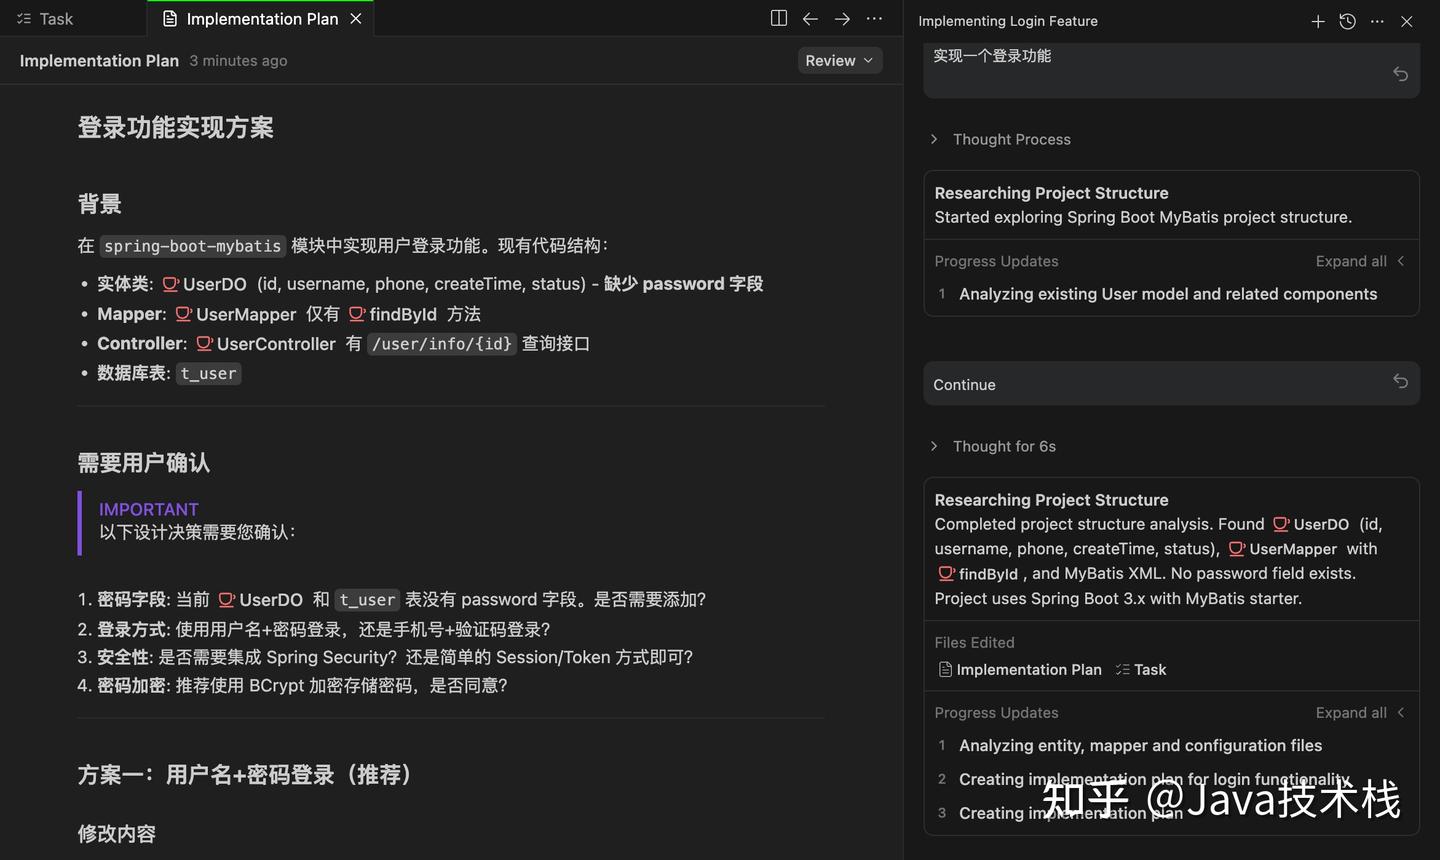Open the chat history clock icon

coord(1347,21)
